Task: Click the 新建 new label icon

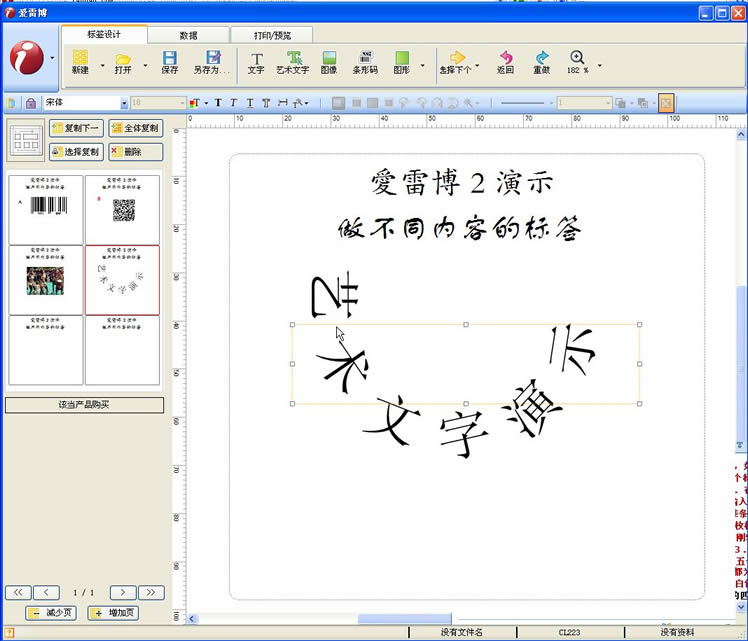Action: (x=80, y=58)
